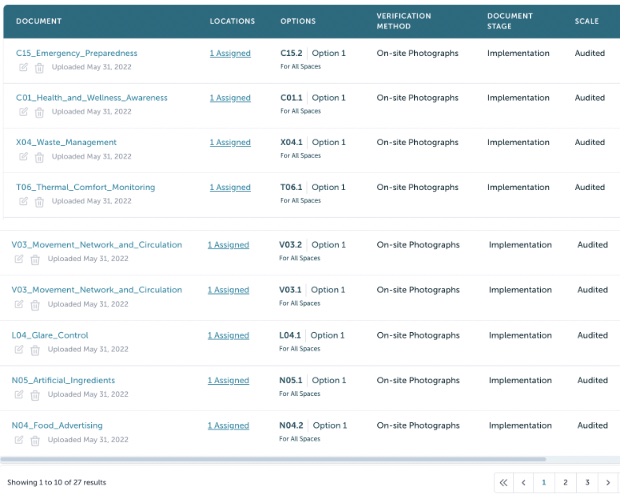Trash the T06_Thermal_Comfort_Monitoring document
Viewport: 631px width, 503px height.
(x=39, y=202)
